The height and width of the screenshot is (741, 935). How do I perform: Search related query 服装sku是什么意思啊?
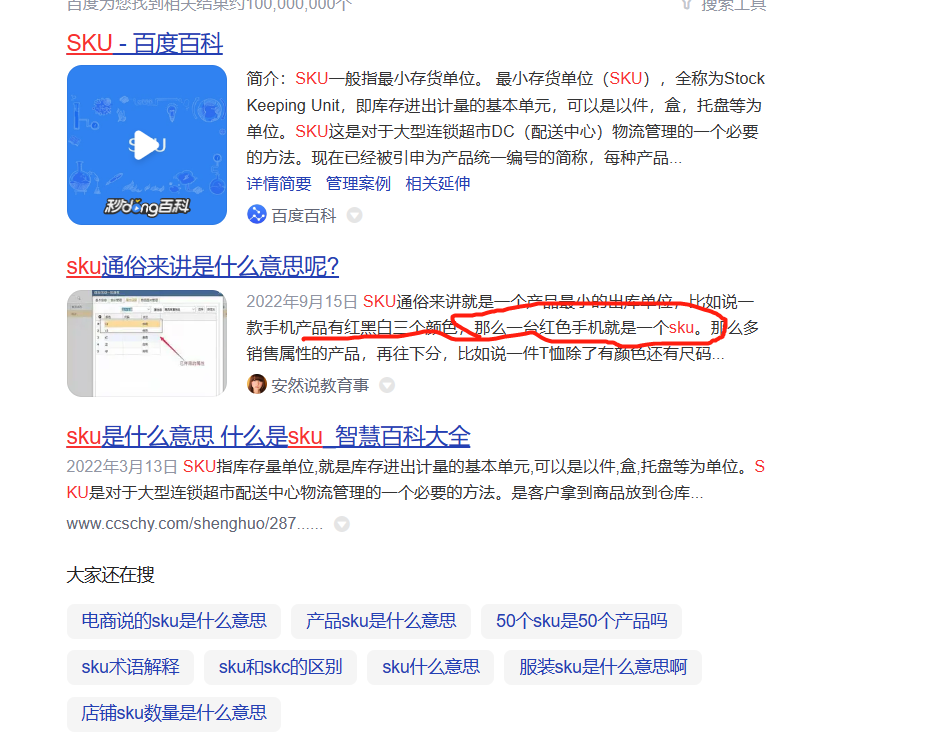pos(603,667)
